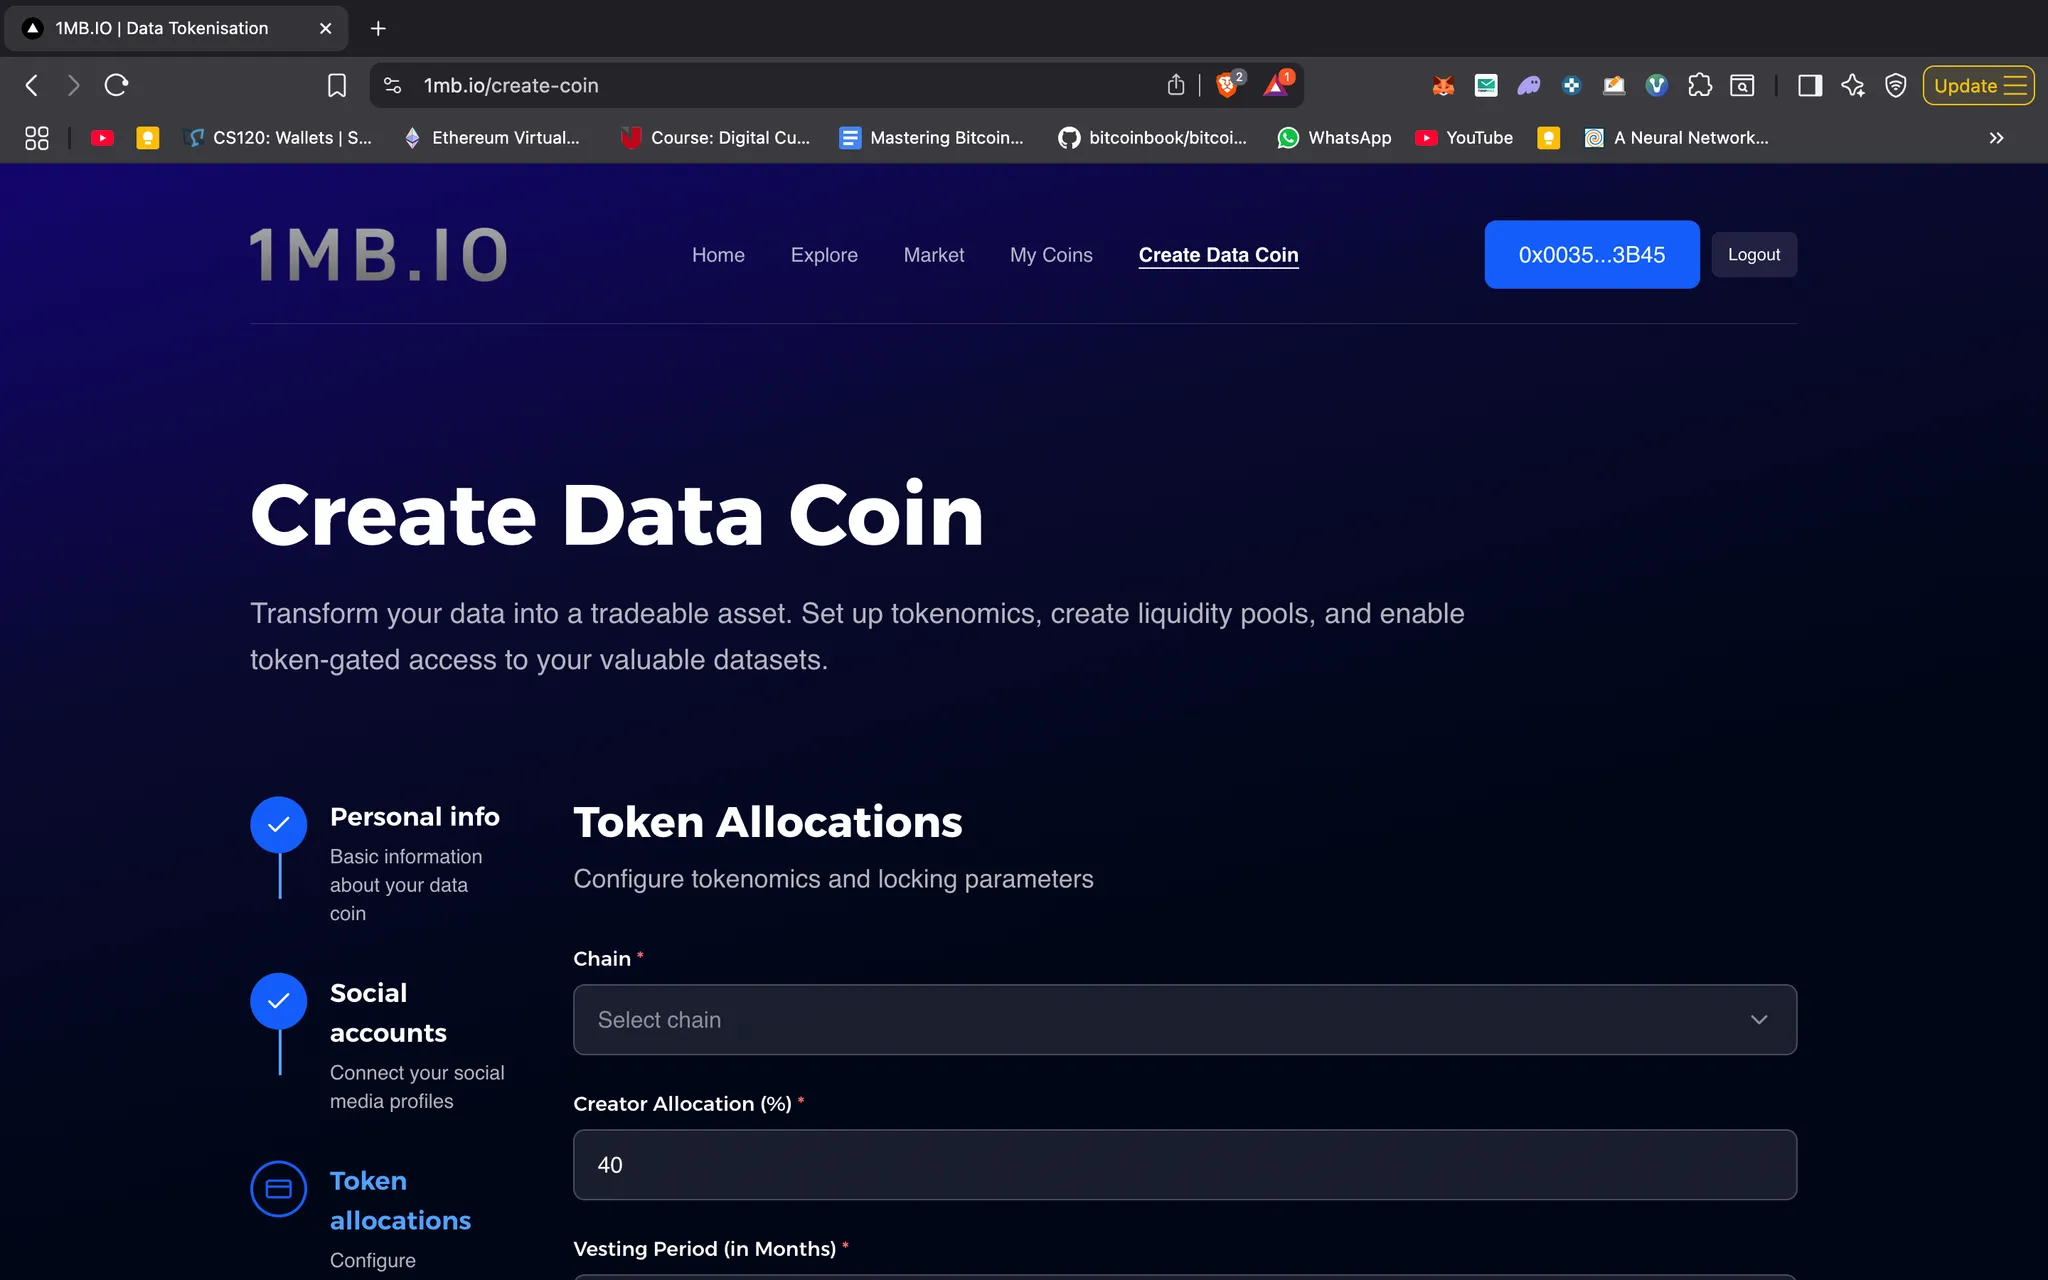Viewport: 2048px width, 1280px height.
Task: Click the Brave Shields lion icon
Action: 1226,86
